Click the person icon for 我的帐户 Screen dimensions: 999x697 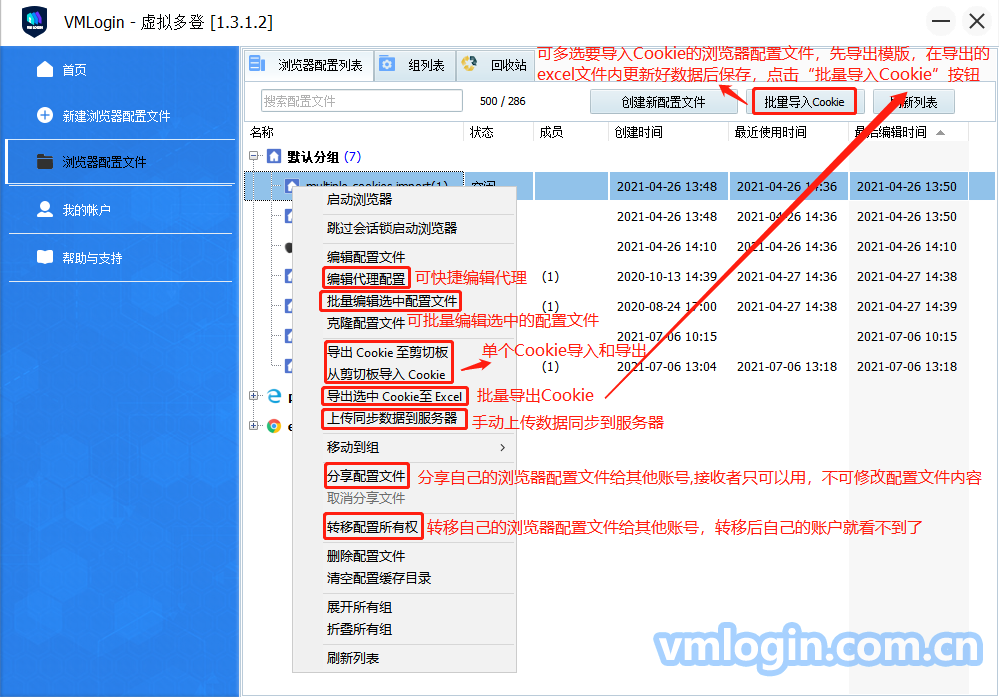45,209
